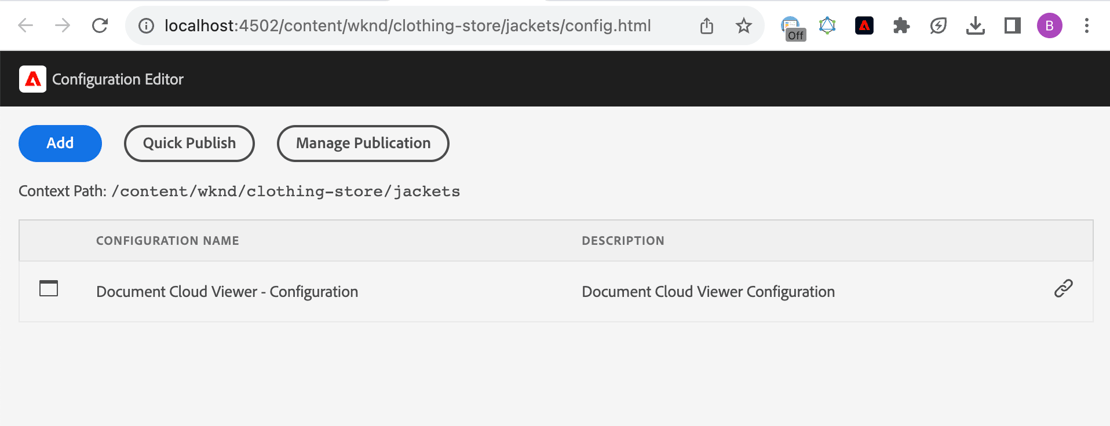Open Manage Publication
This screenshot has height=426, width=1110.
point(363,143)
